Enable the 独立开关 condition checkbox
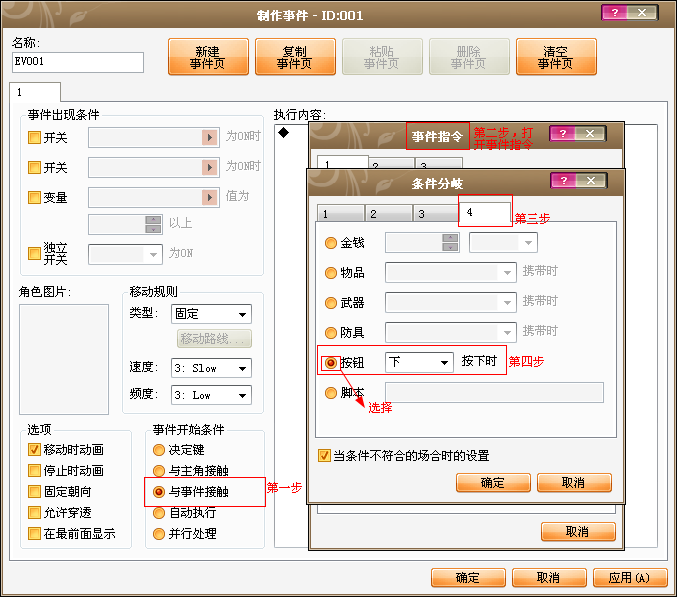Image resolution: width=677 pixels, height=597 pixels. pos(34,253)
